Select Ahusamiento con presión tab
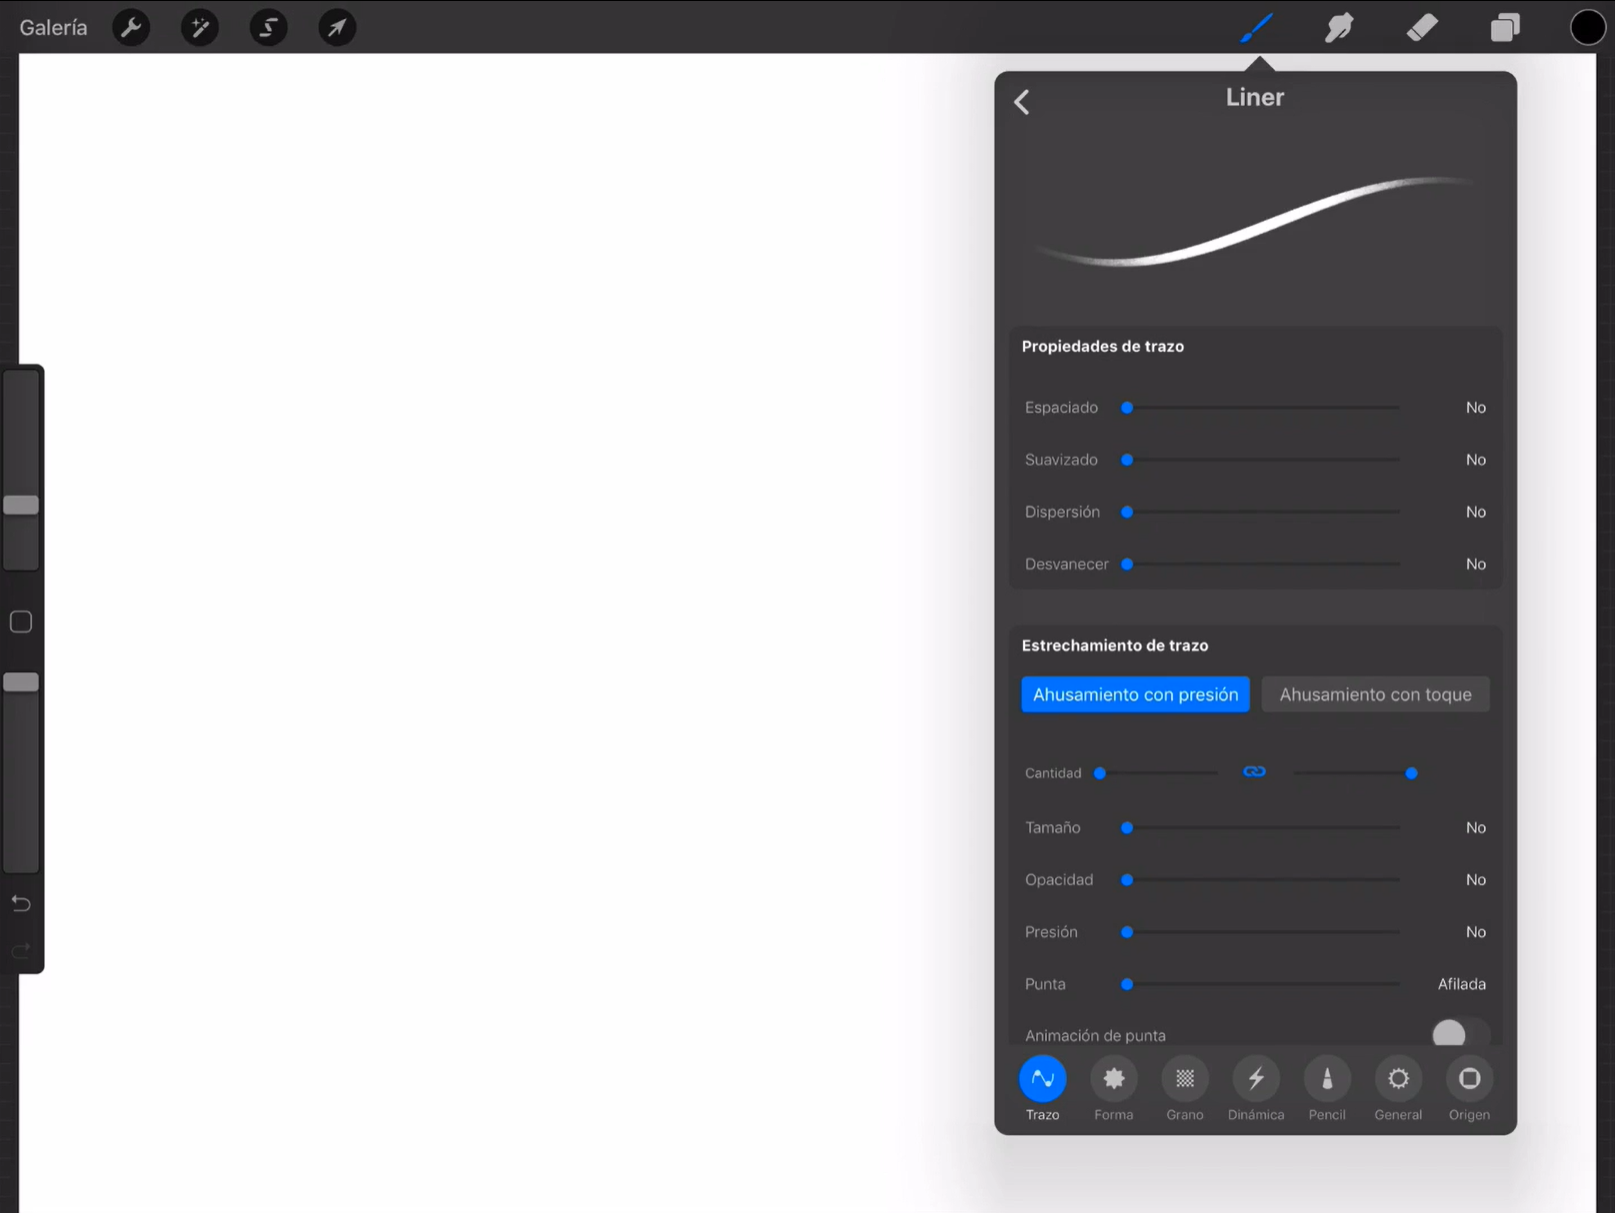1615x1213 pixels. (x=1135, y=694)
